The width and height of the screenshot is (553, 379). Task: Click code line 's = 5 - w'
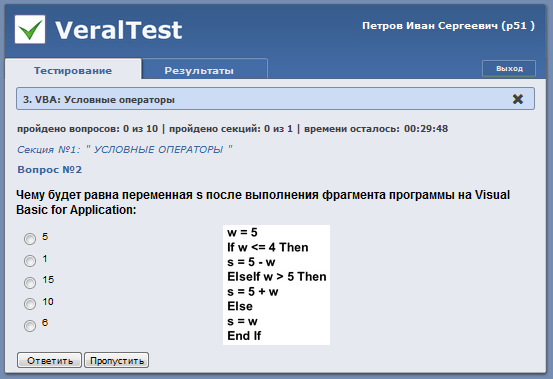click(251, 262)
